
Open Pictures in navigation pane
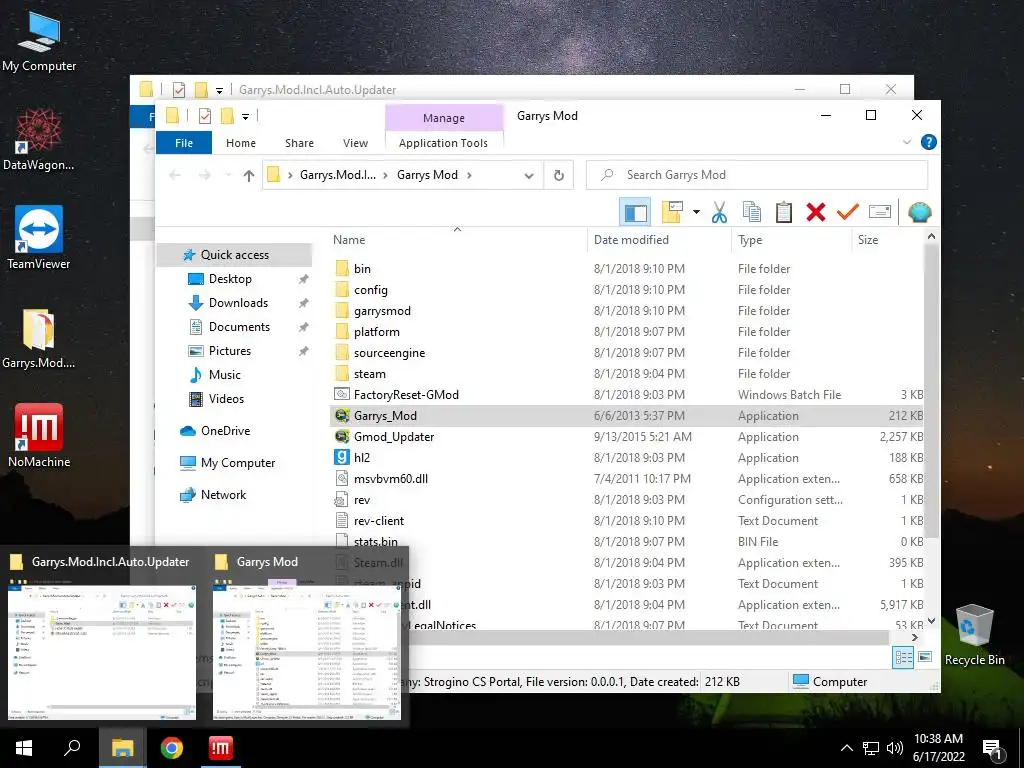(229, 351)
